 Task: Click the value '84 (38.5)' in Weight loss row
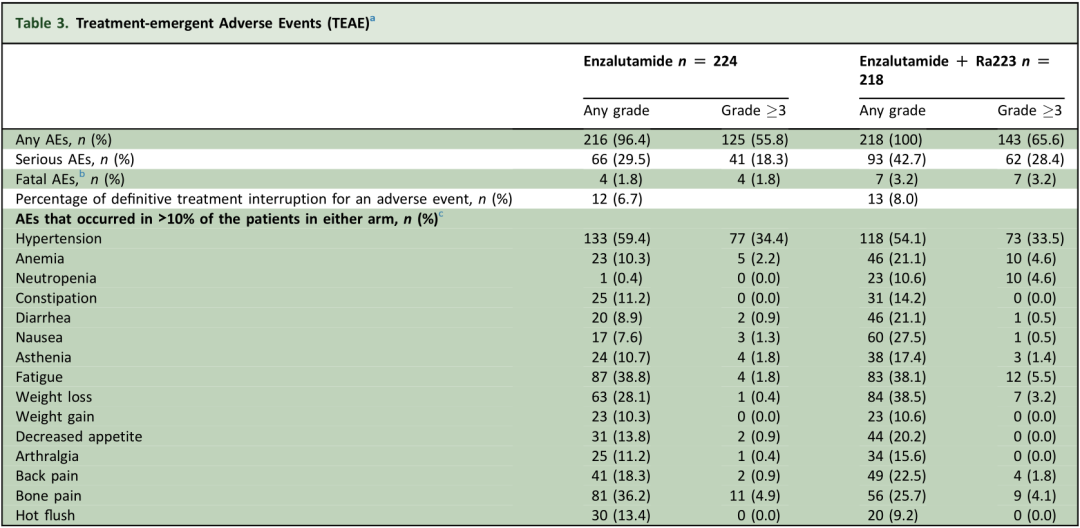pos(895,397)
